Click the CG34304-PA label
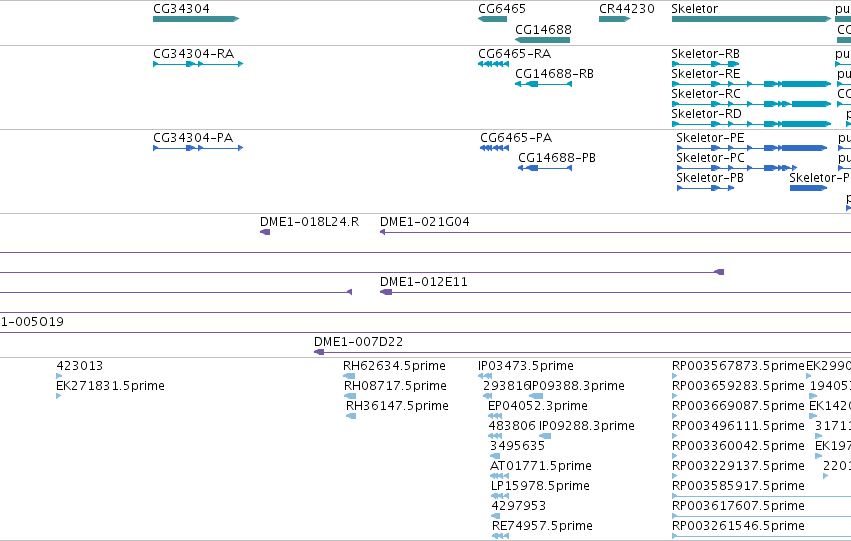 click(193, 138)
